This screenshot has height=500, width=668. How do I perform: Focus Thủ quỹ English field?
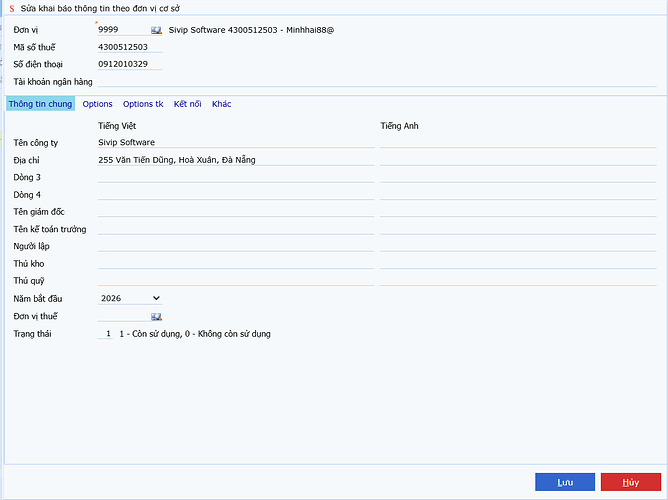point(518,280)
